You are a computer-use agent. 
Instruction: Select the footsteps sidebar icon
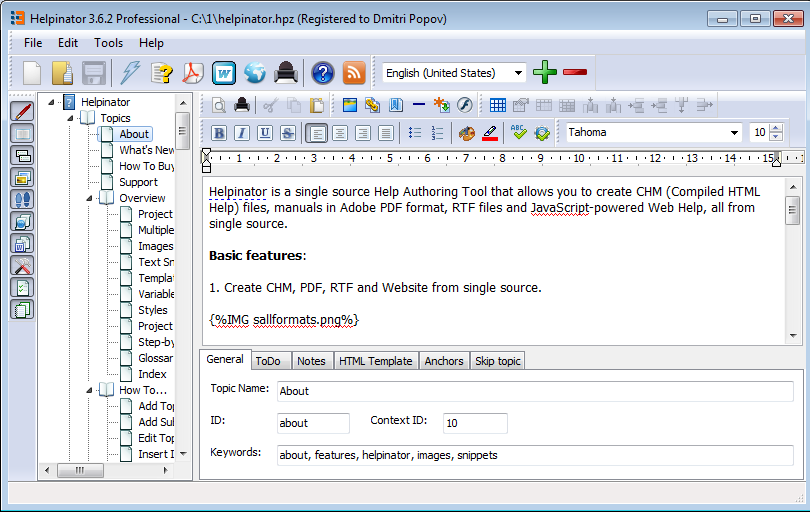coord(22,199)
